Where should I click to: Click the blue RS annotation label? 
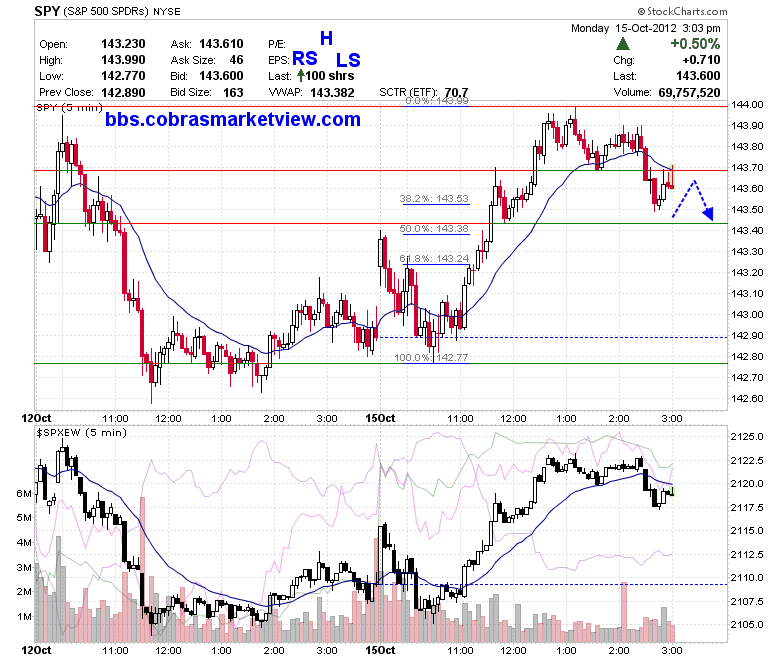pos(304,59)
